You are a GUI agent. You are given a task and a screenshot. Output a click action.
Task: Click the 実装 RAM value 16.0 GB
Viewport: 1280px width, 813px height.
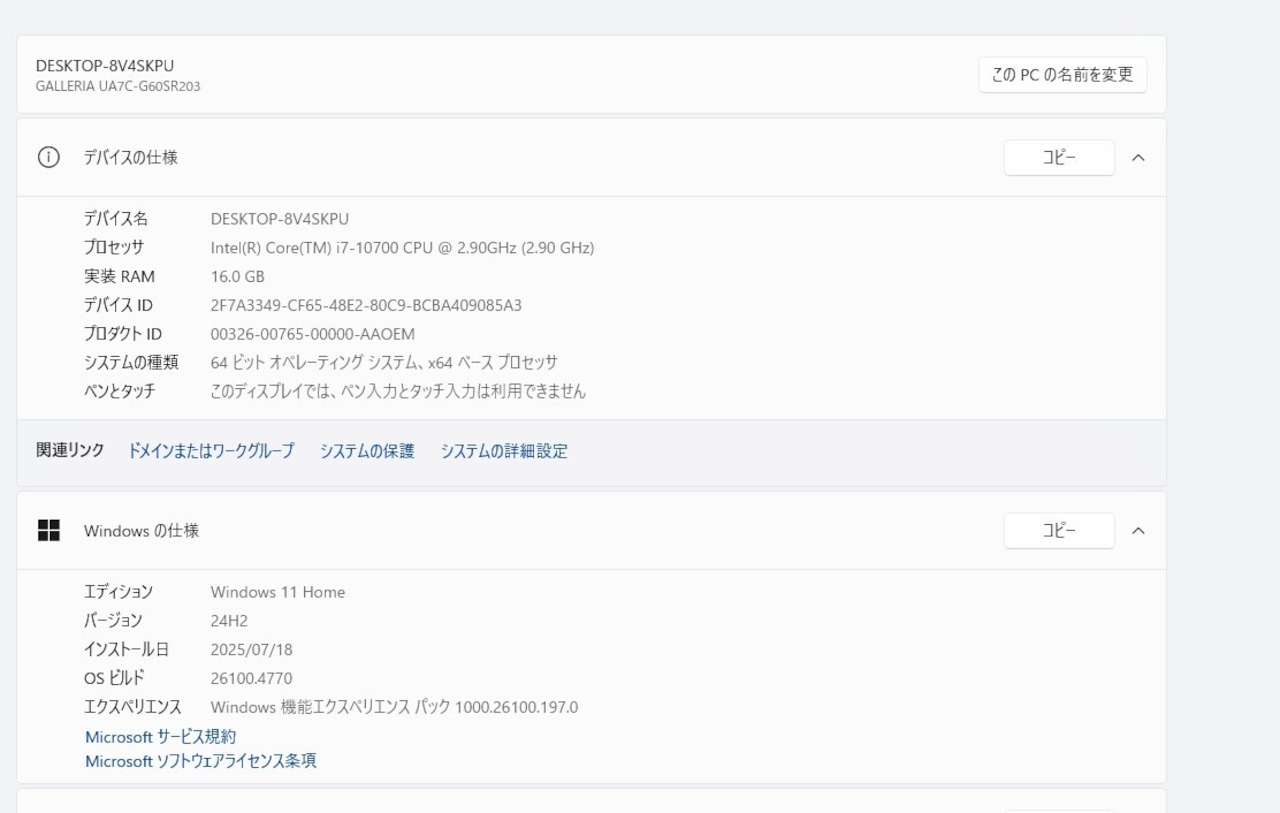tap(237, 276)
